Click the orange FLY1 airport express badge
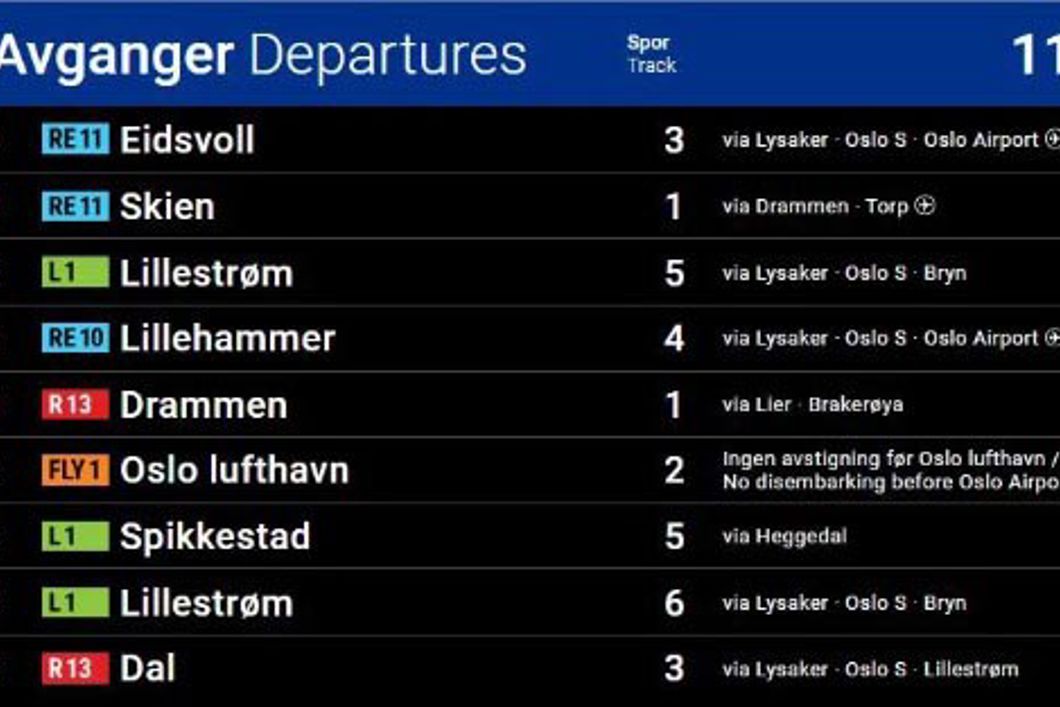 click(75, 470)
